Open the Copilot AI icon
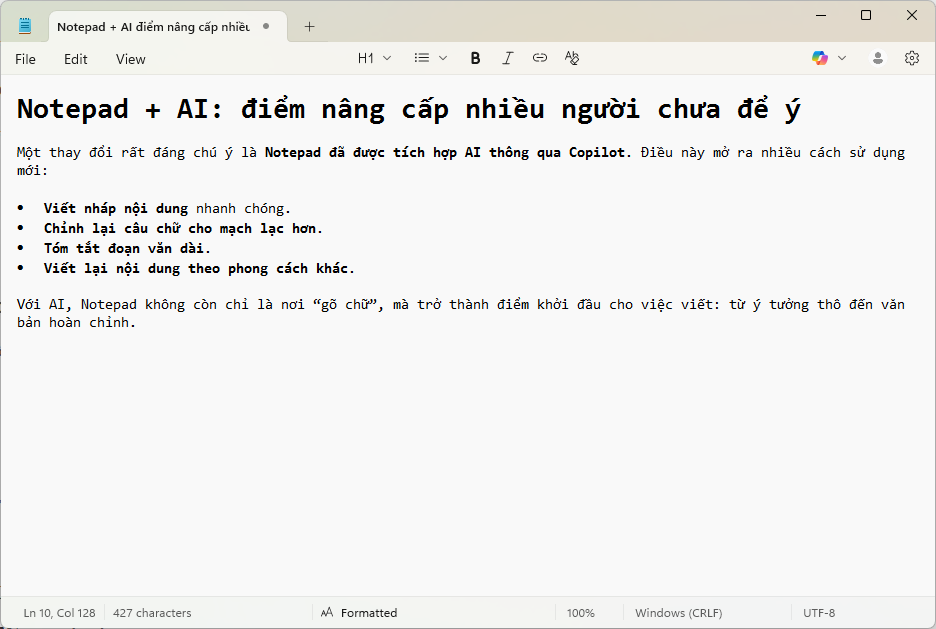The image size is (936, 629). click(820, 58)
